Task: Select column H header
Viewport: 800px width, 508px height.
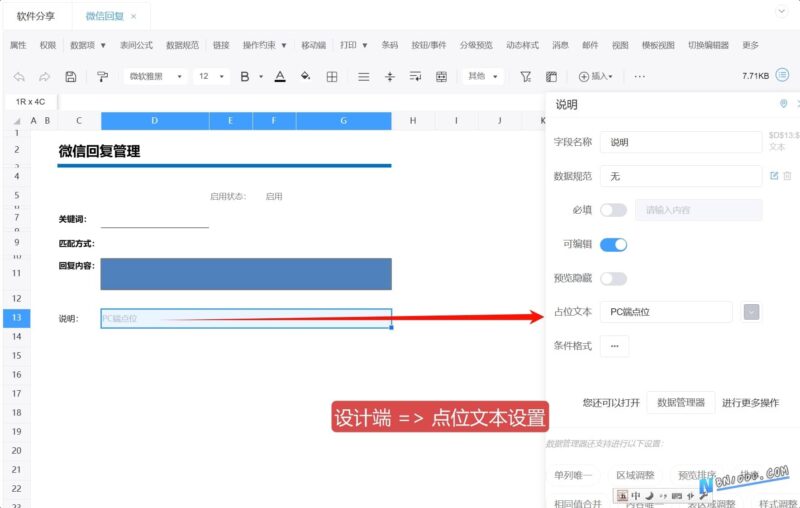Action: coord(413,121)
